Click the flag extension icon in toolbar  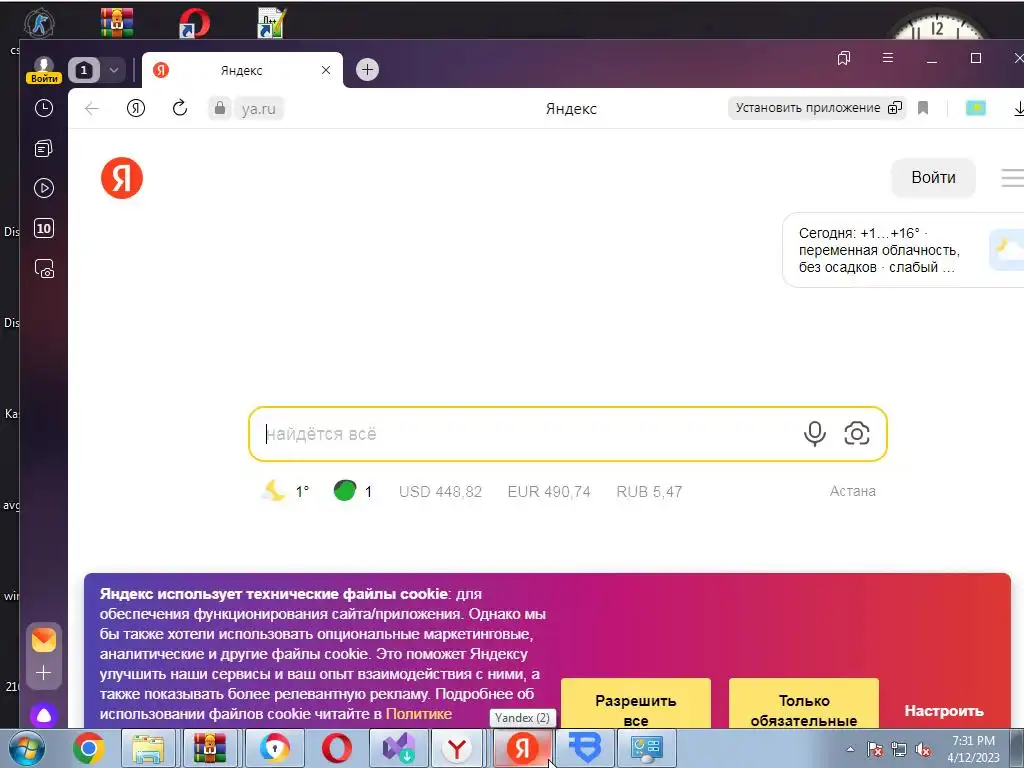click(x=976, y=108)
